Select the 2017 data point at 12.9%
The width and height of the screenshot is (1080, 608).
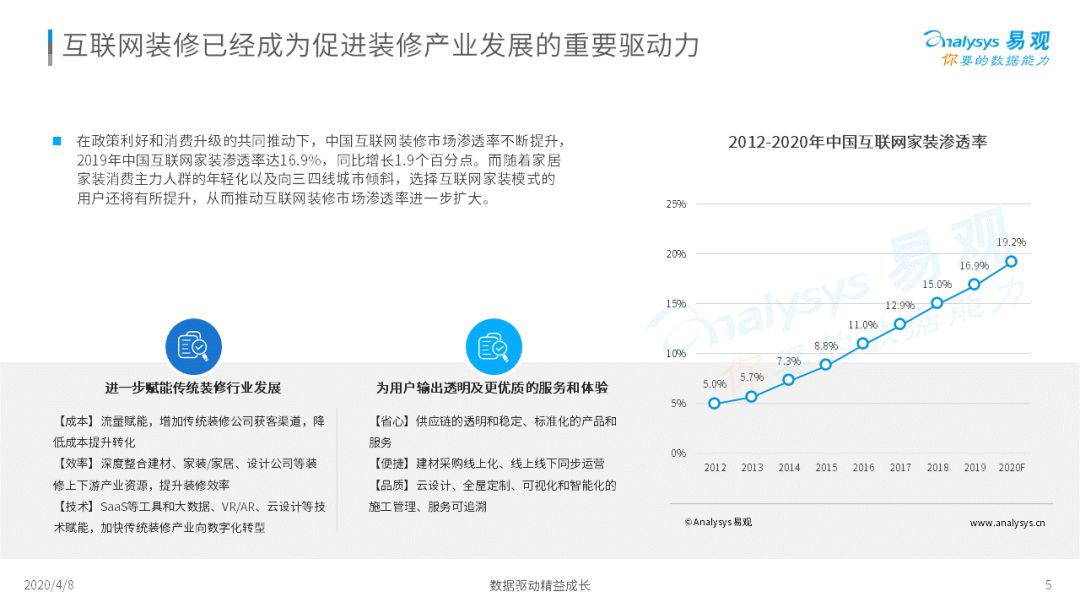pos(900,324)
